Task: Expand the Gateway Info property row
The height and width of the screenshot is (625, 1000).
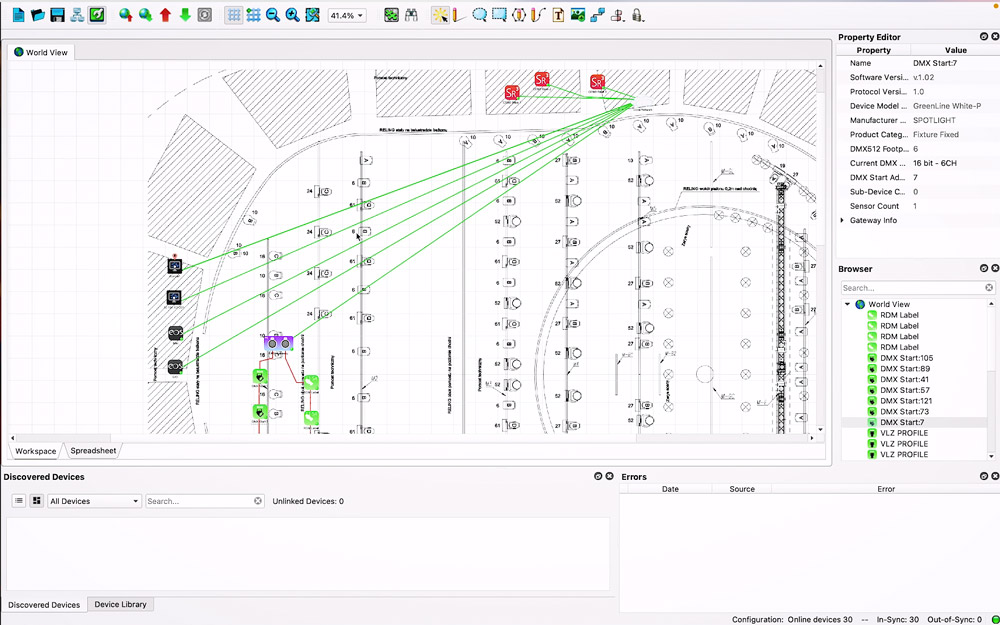Action: point(842,220)
